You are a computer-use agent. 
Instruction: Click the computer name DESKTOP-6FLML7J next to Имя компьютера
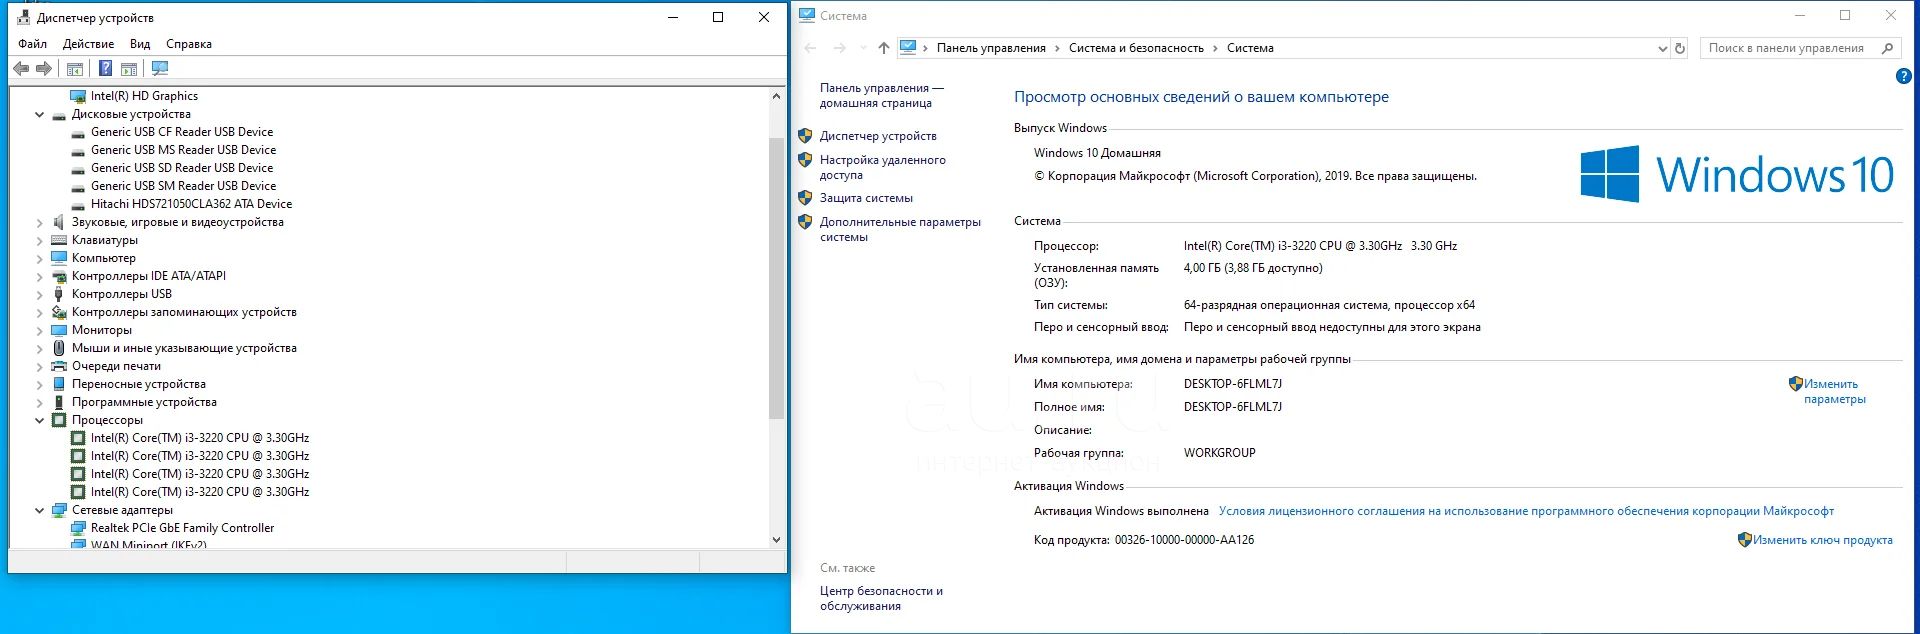coord(1233,384)
